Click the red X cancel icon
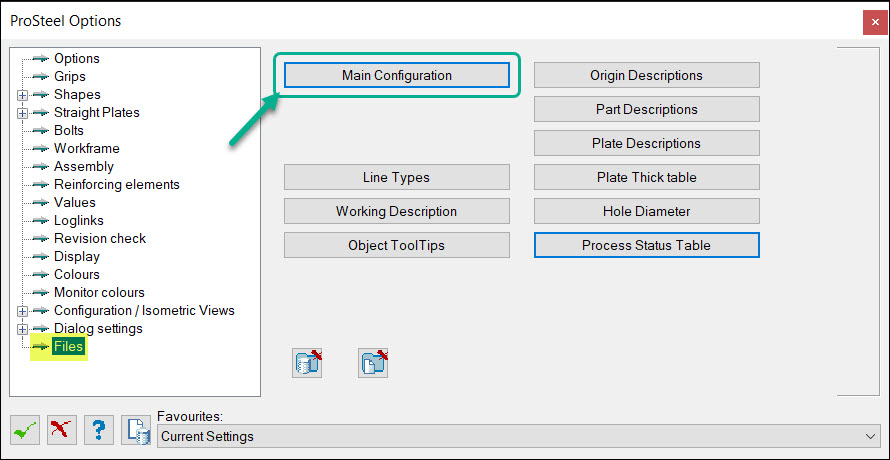Screen dimensions: 890x460 (x=61, y=430)
